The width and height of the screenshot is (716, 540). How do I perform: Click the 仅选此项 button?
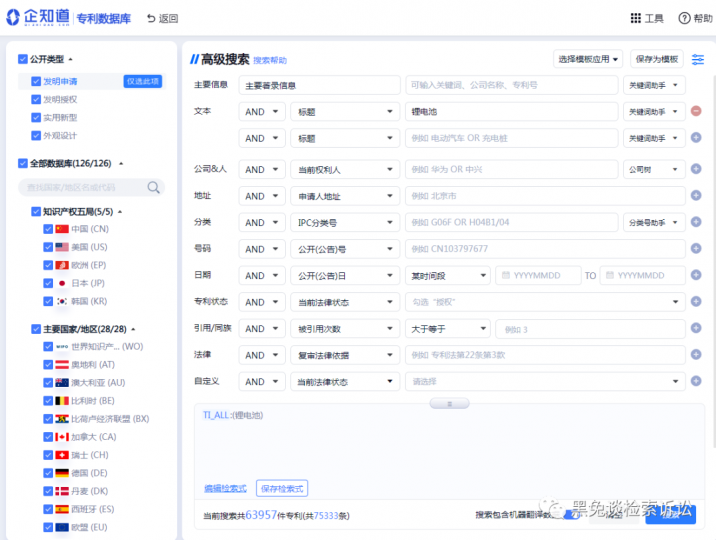click(x=142, y=81)
